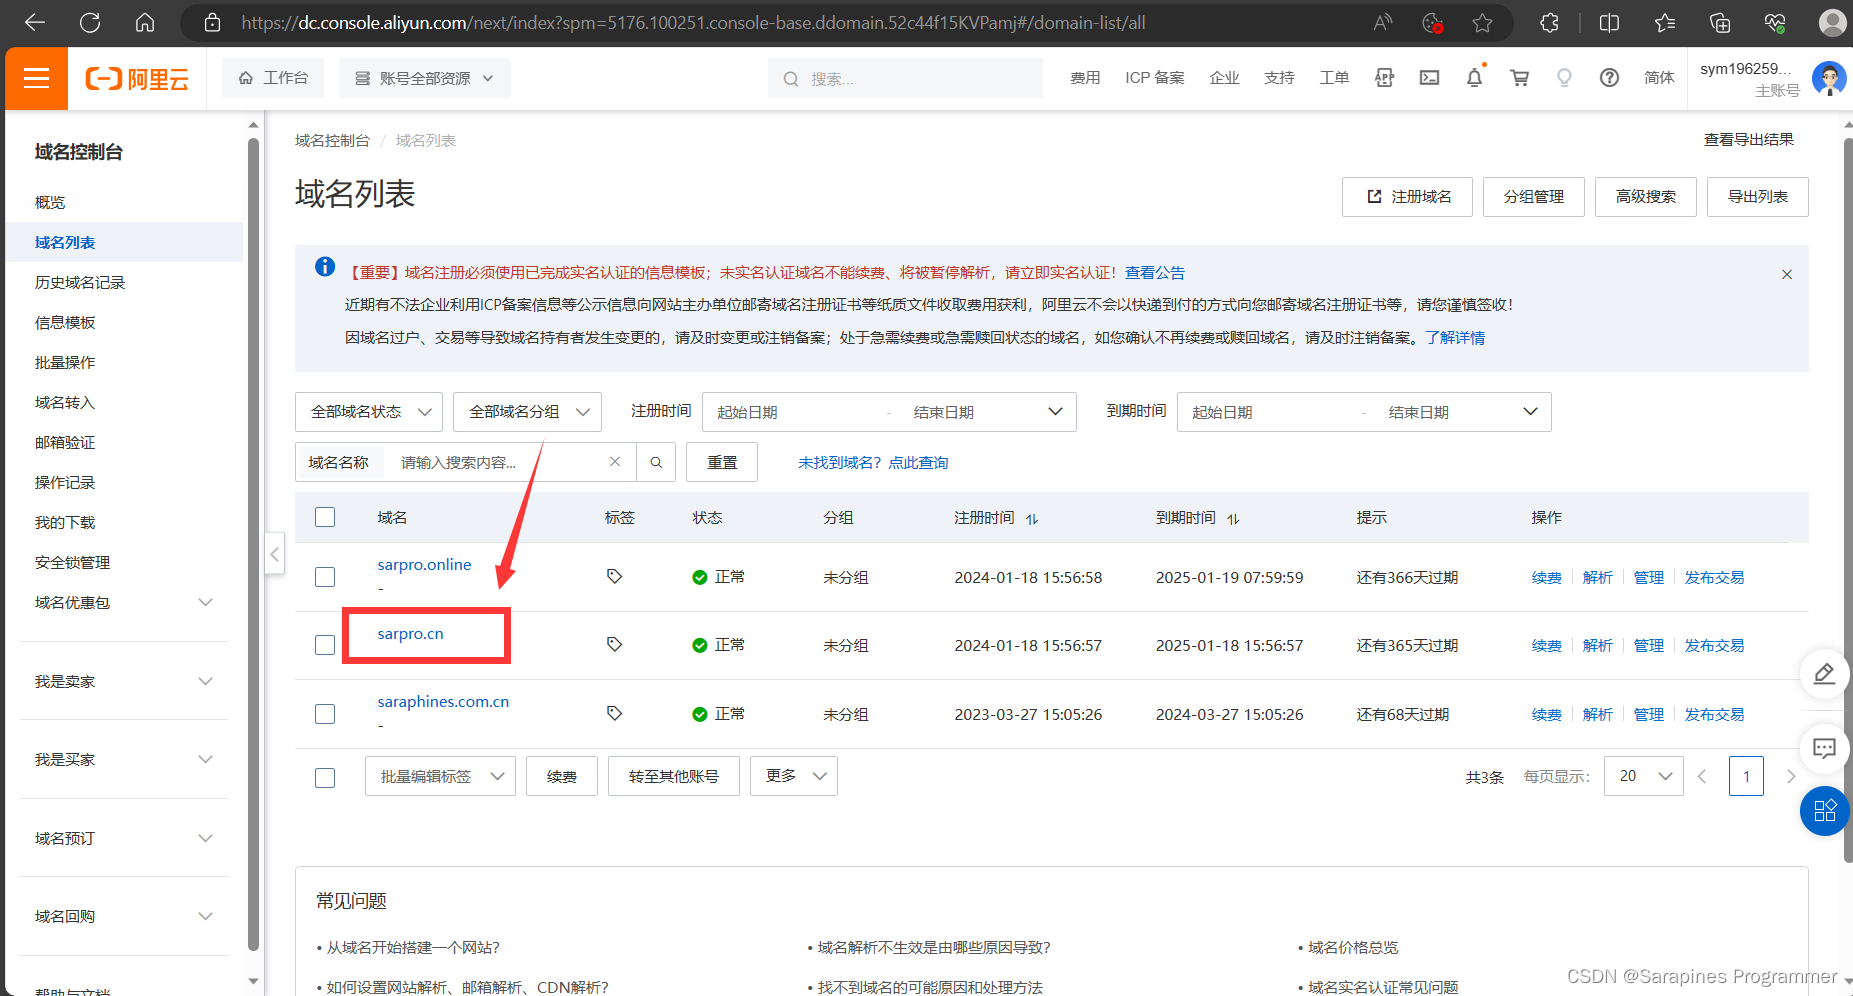Click the search magnifier beside domain name field
Image resolution: width=1853 pixels, height=996 pixels.
[656, 462]
